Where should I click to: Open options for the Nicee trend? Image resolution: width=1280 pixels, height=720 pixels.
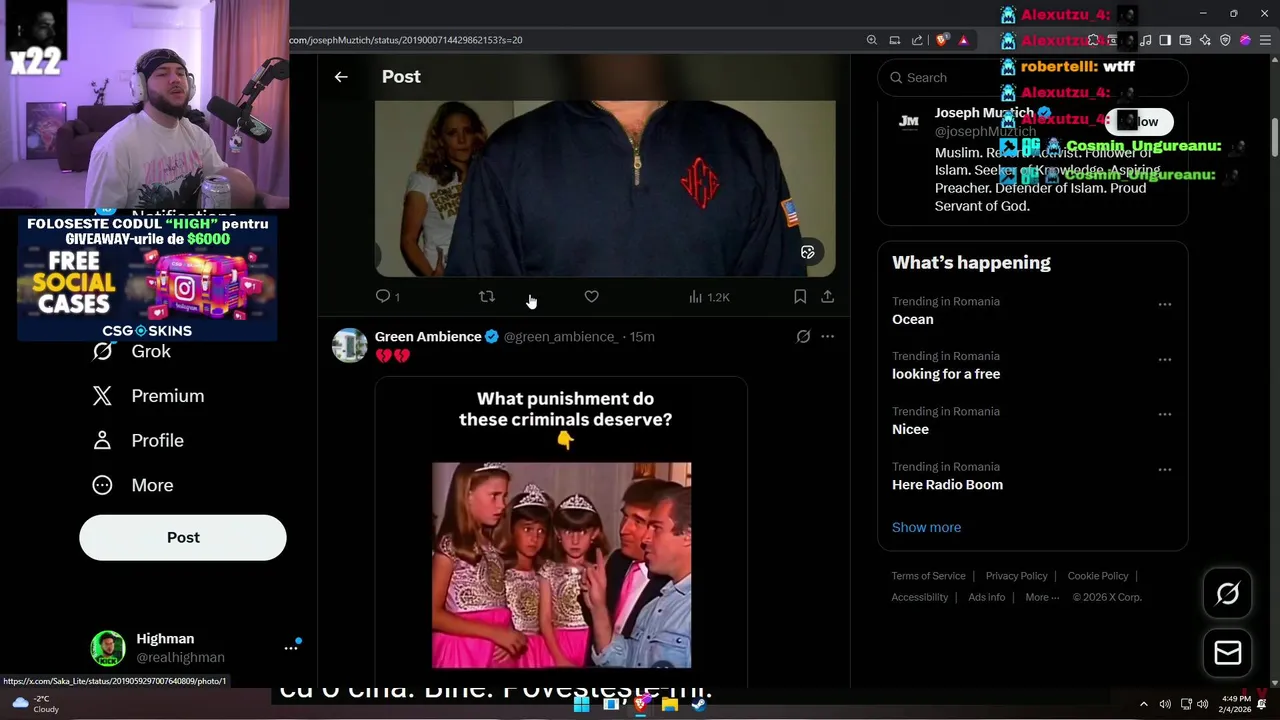tap(1165, 414)
